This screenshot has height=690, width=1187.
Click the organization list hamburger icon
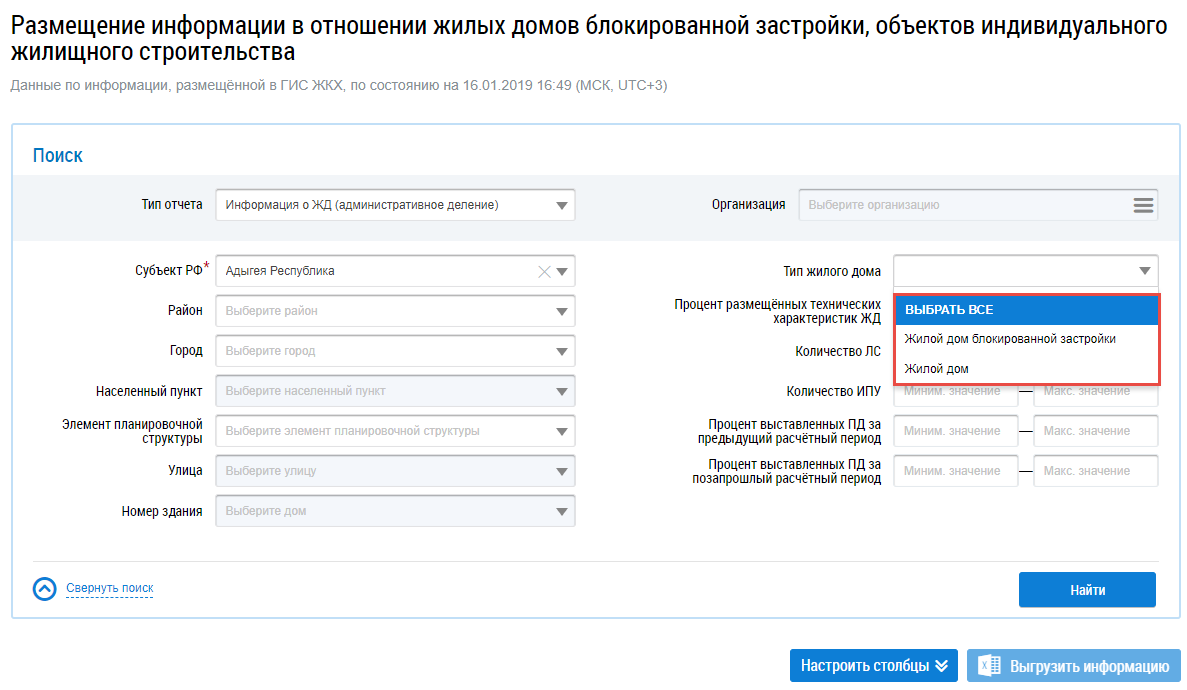[1143, 205]
